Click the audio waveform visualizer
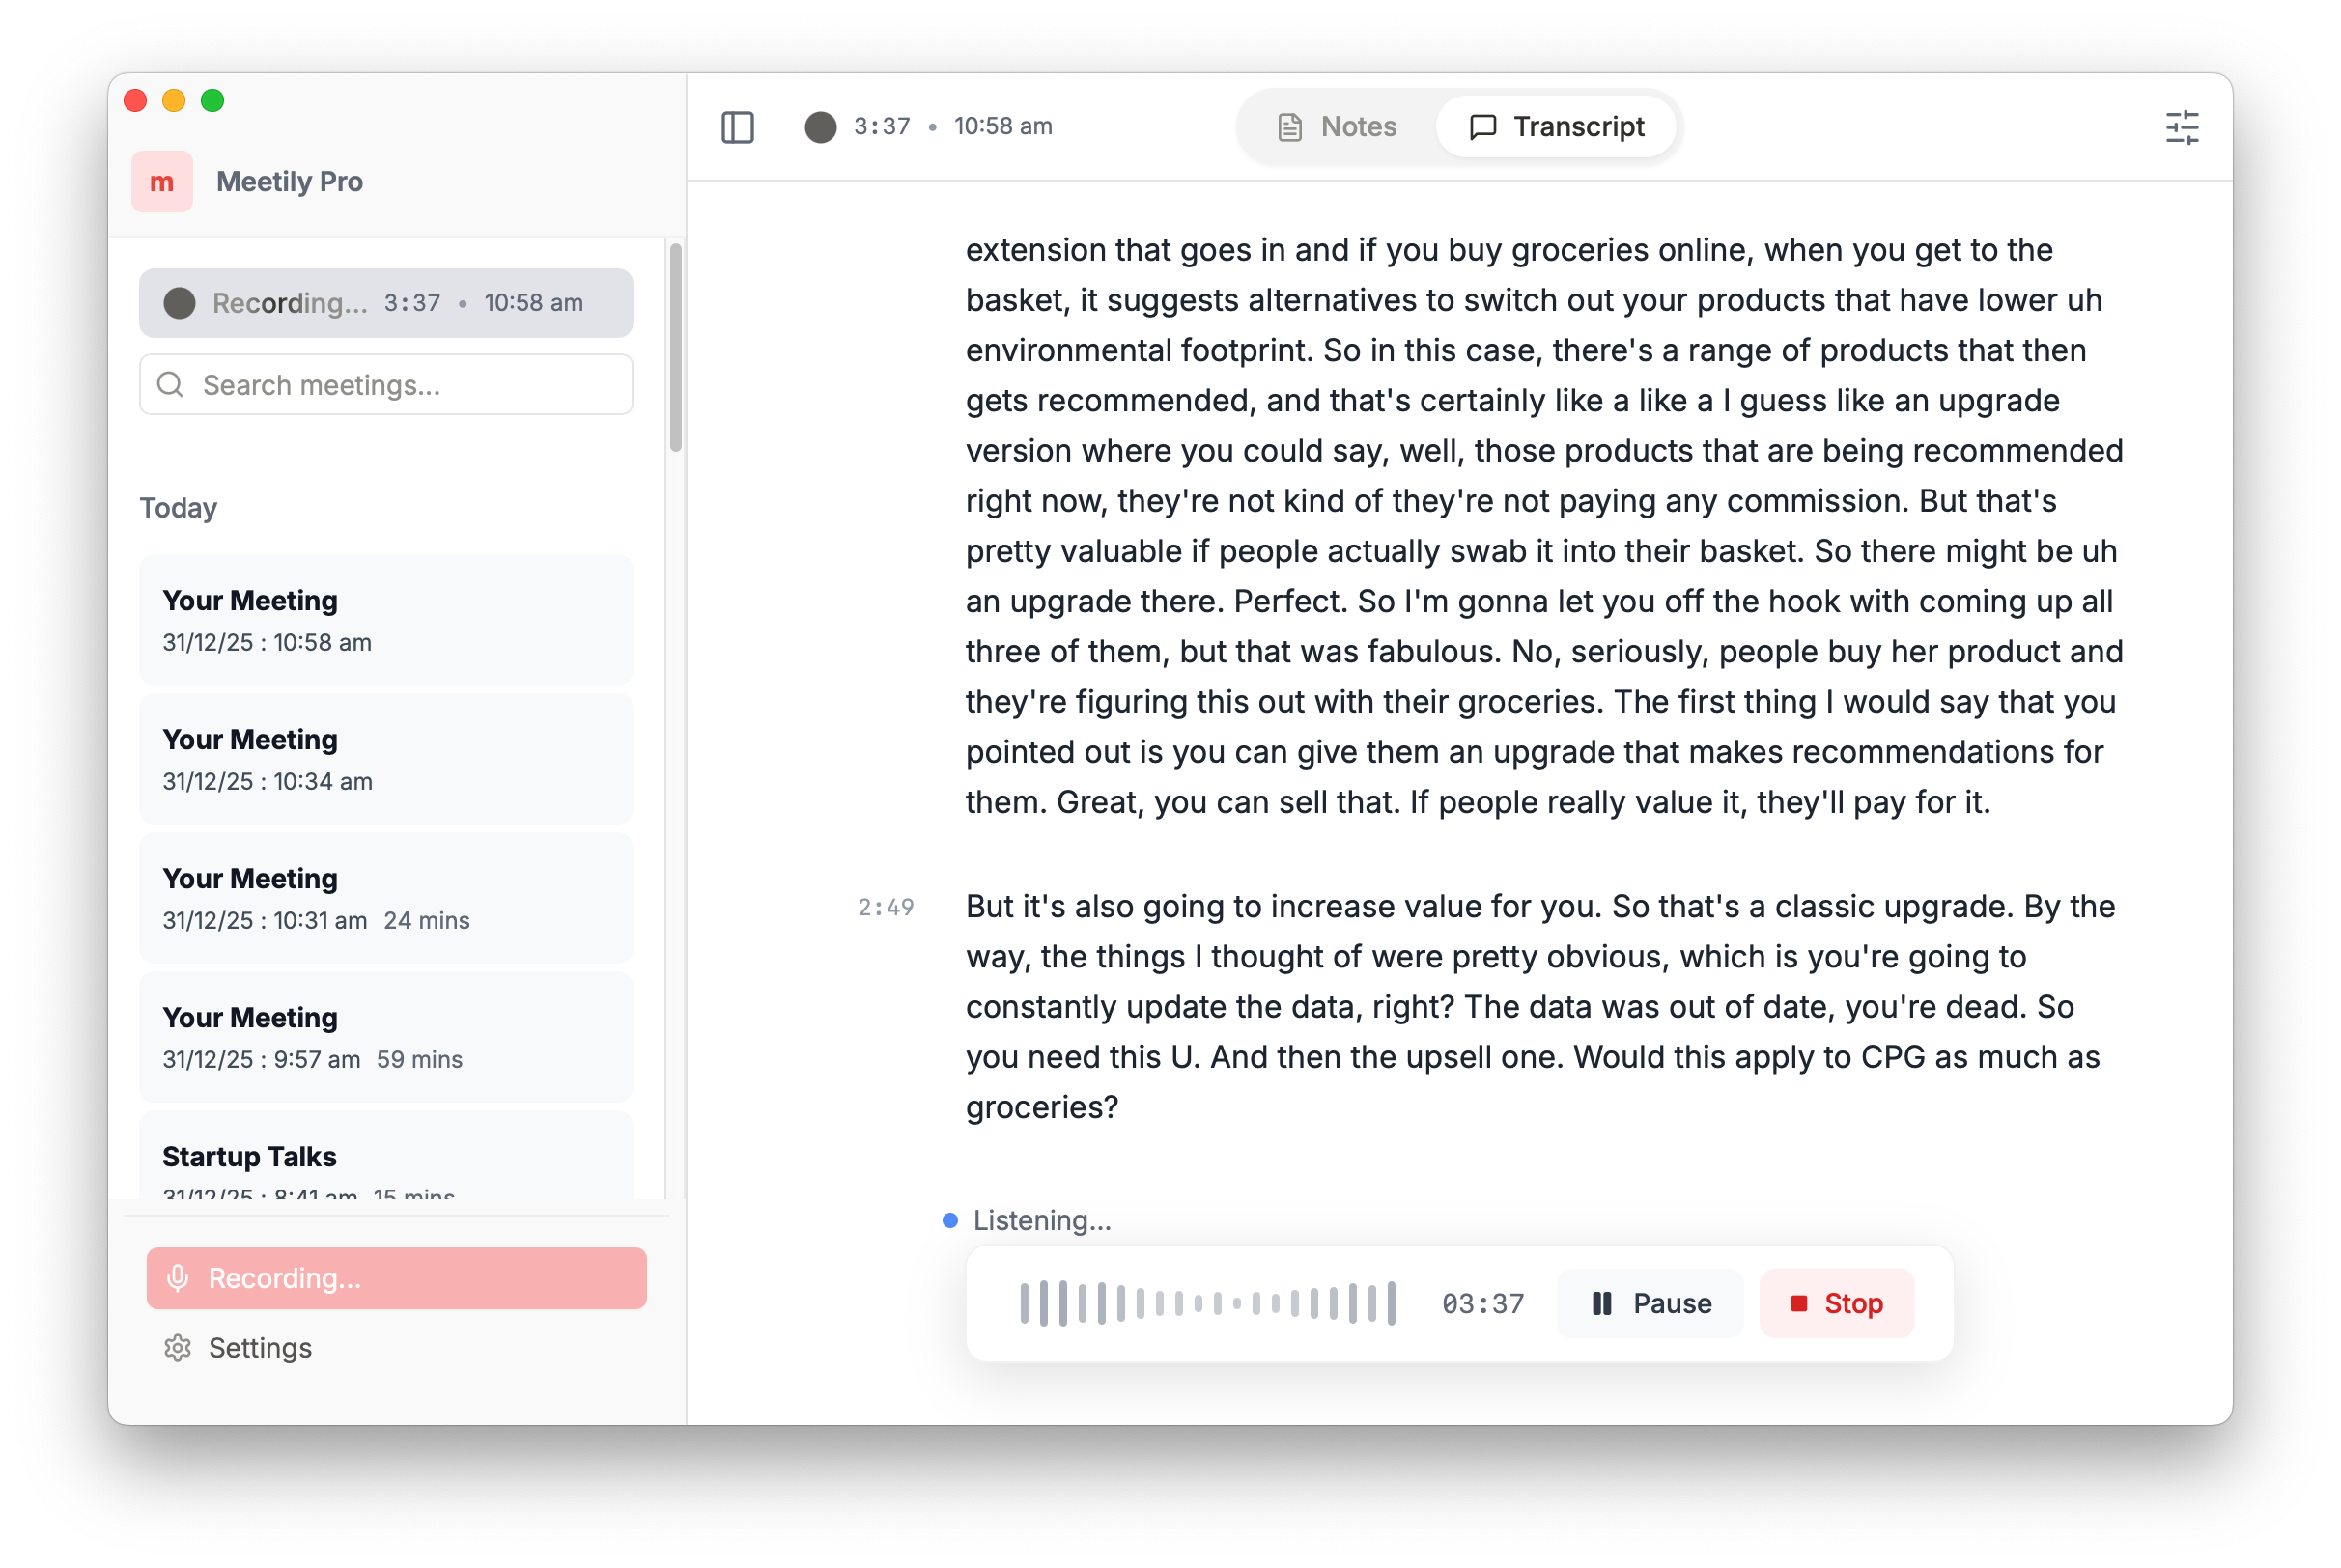 click(x=1208, y=1304)
